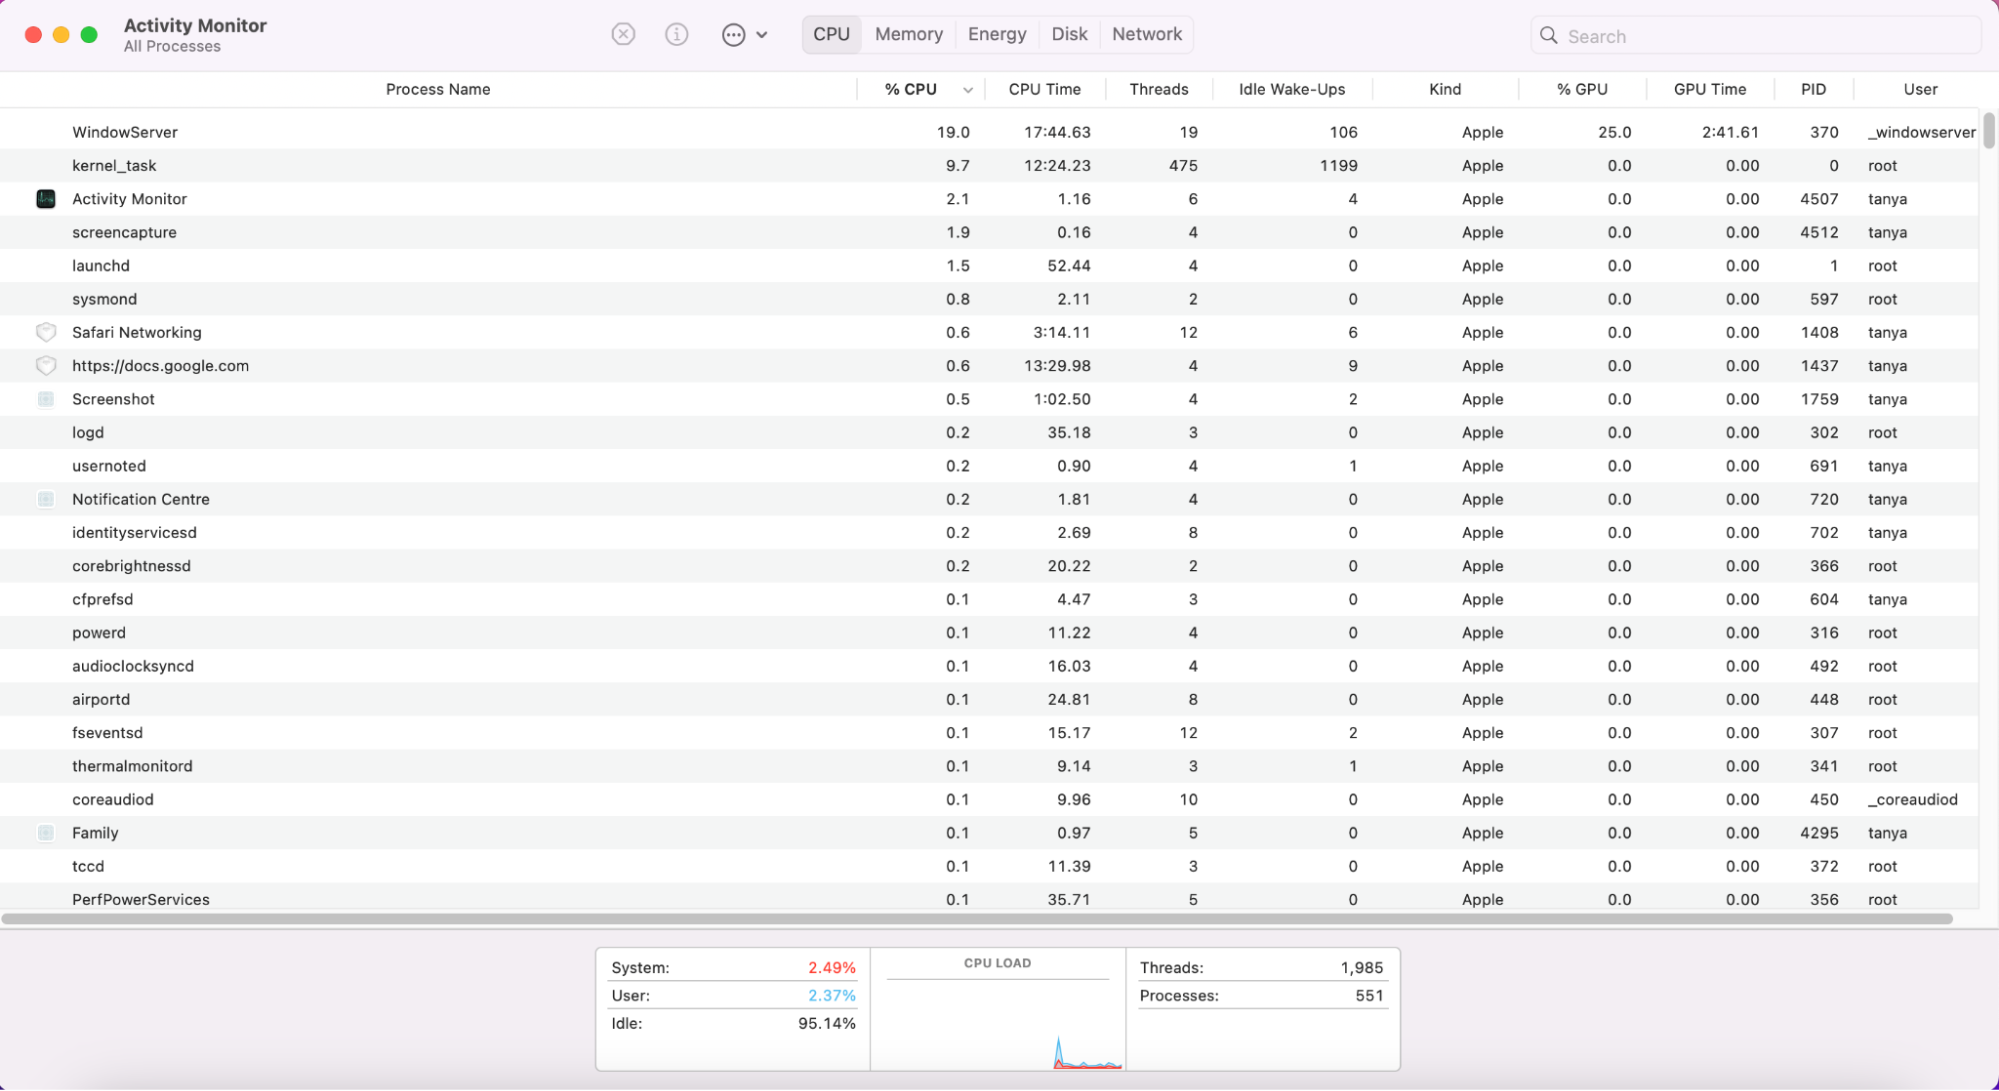Image resolution: width=1999 pixels, height=1091 pixels.
Task: Click the Screenshot app icon in its row
Action: click(45, 399)
